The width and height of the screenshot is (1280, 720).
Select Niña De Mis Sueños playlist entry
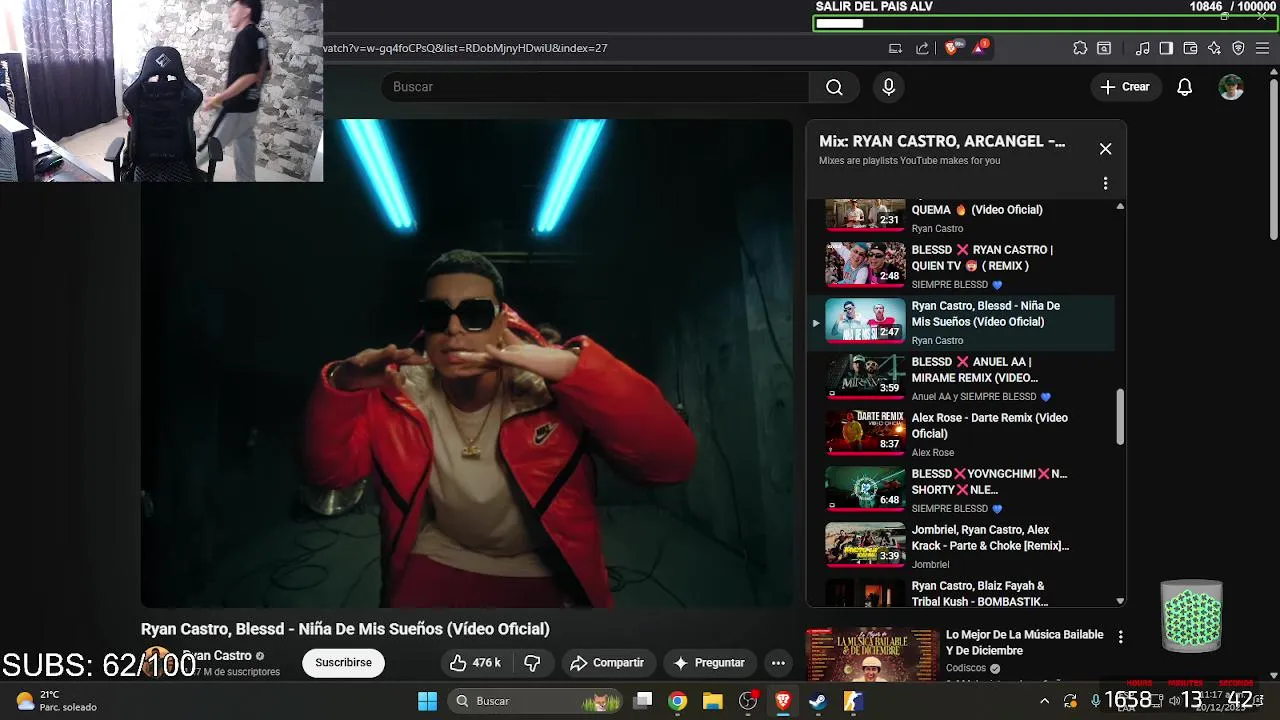[960, 322]
